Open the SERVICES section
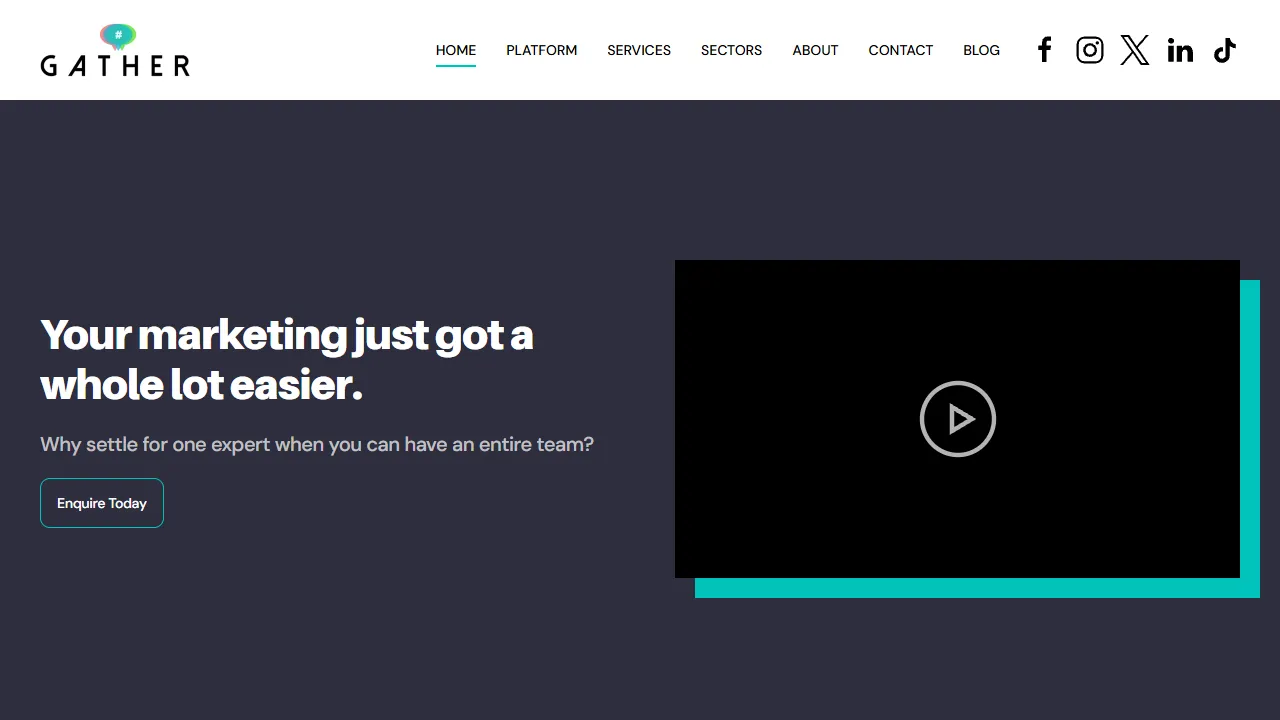 [639, 50]
